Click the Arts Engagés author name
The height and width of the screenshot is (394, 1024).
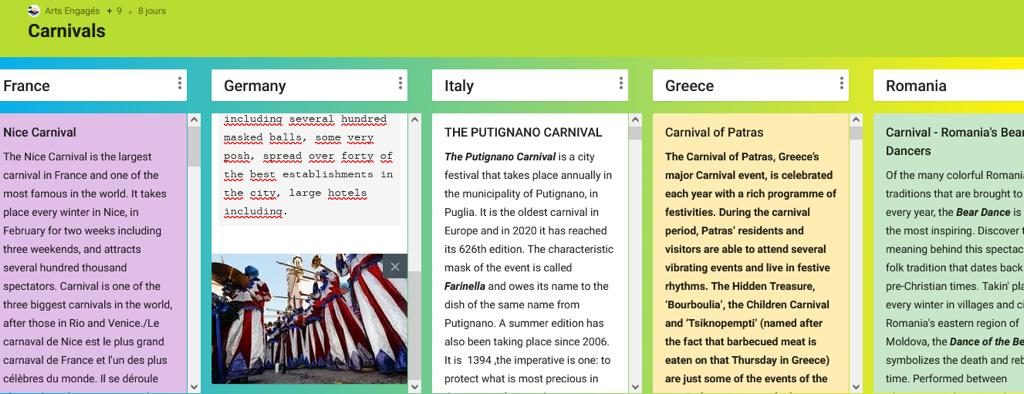(x=72, y=11)
